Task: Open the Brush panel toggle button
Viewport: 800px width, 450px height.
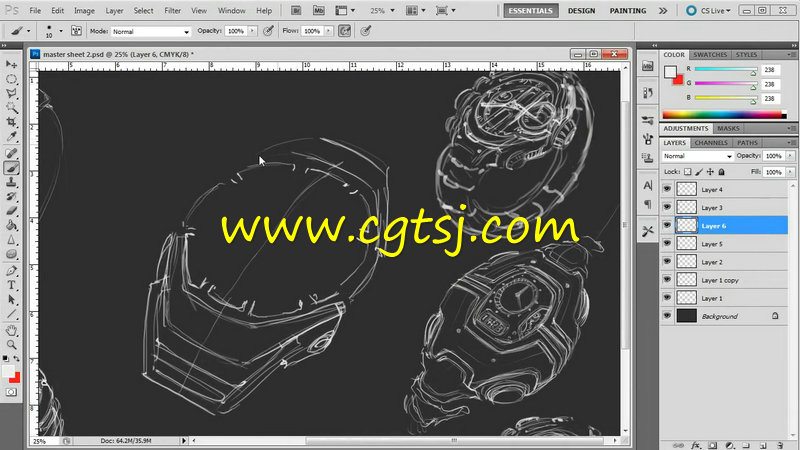Action: (x=76, y=31)
